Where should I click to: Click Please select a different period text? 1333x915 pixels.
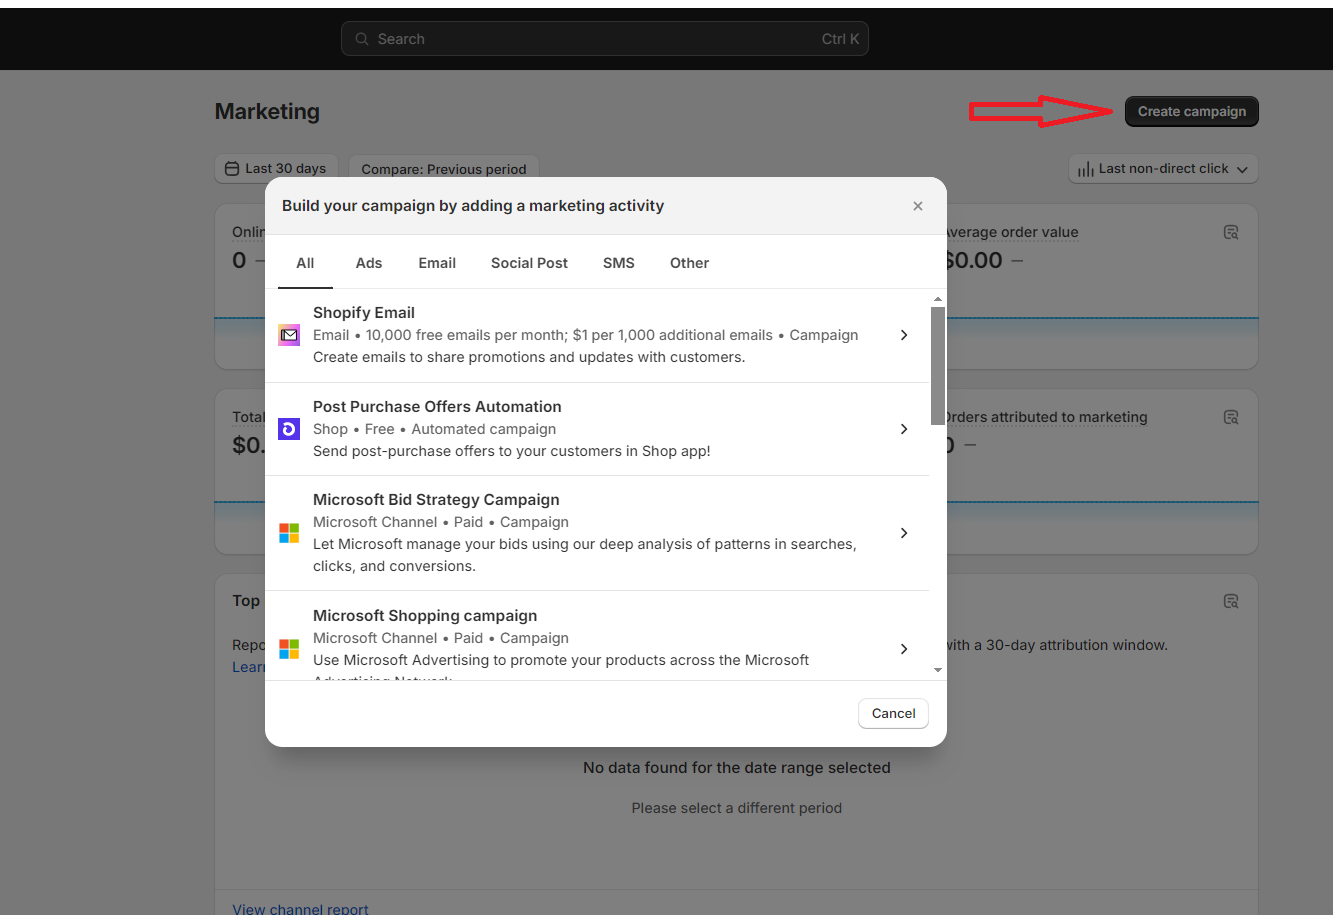point(737,808)
